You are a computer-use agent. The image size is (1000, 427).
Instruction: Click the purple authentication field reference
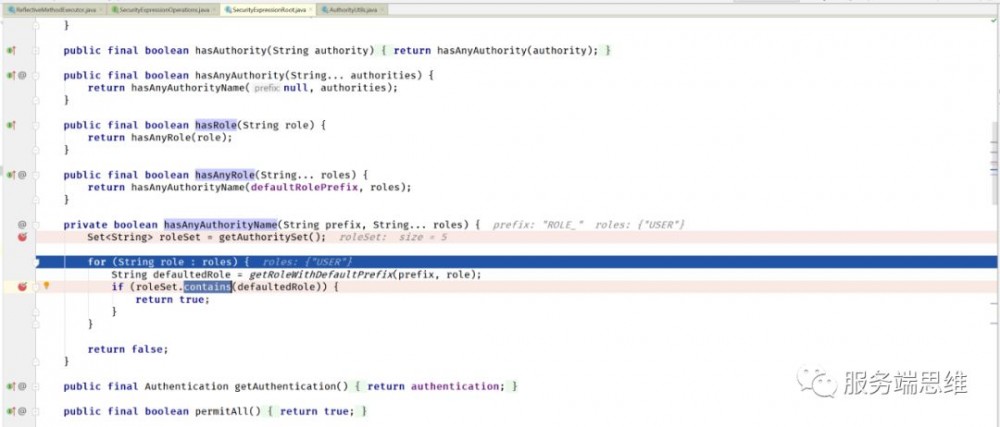pyautogui.click(x=455, y=386)
